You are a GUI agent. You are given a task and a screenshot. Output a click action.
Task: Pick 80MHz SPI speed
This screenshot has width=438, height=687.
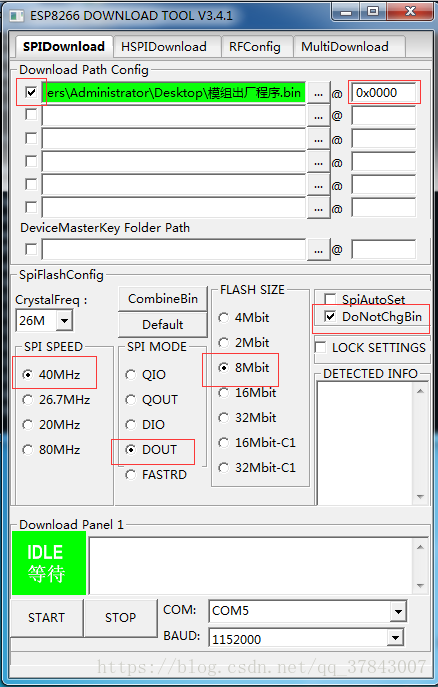point(52,450)
